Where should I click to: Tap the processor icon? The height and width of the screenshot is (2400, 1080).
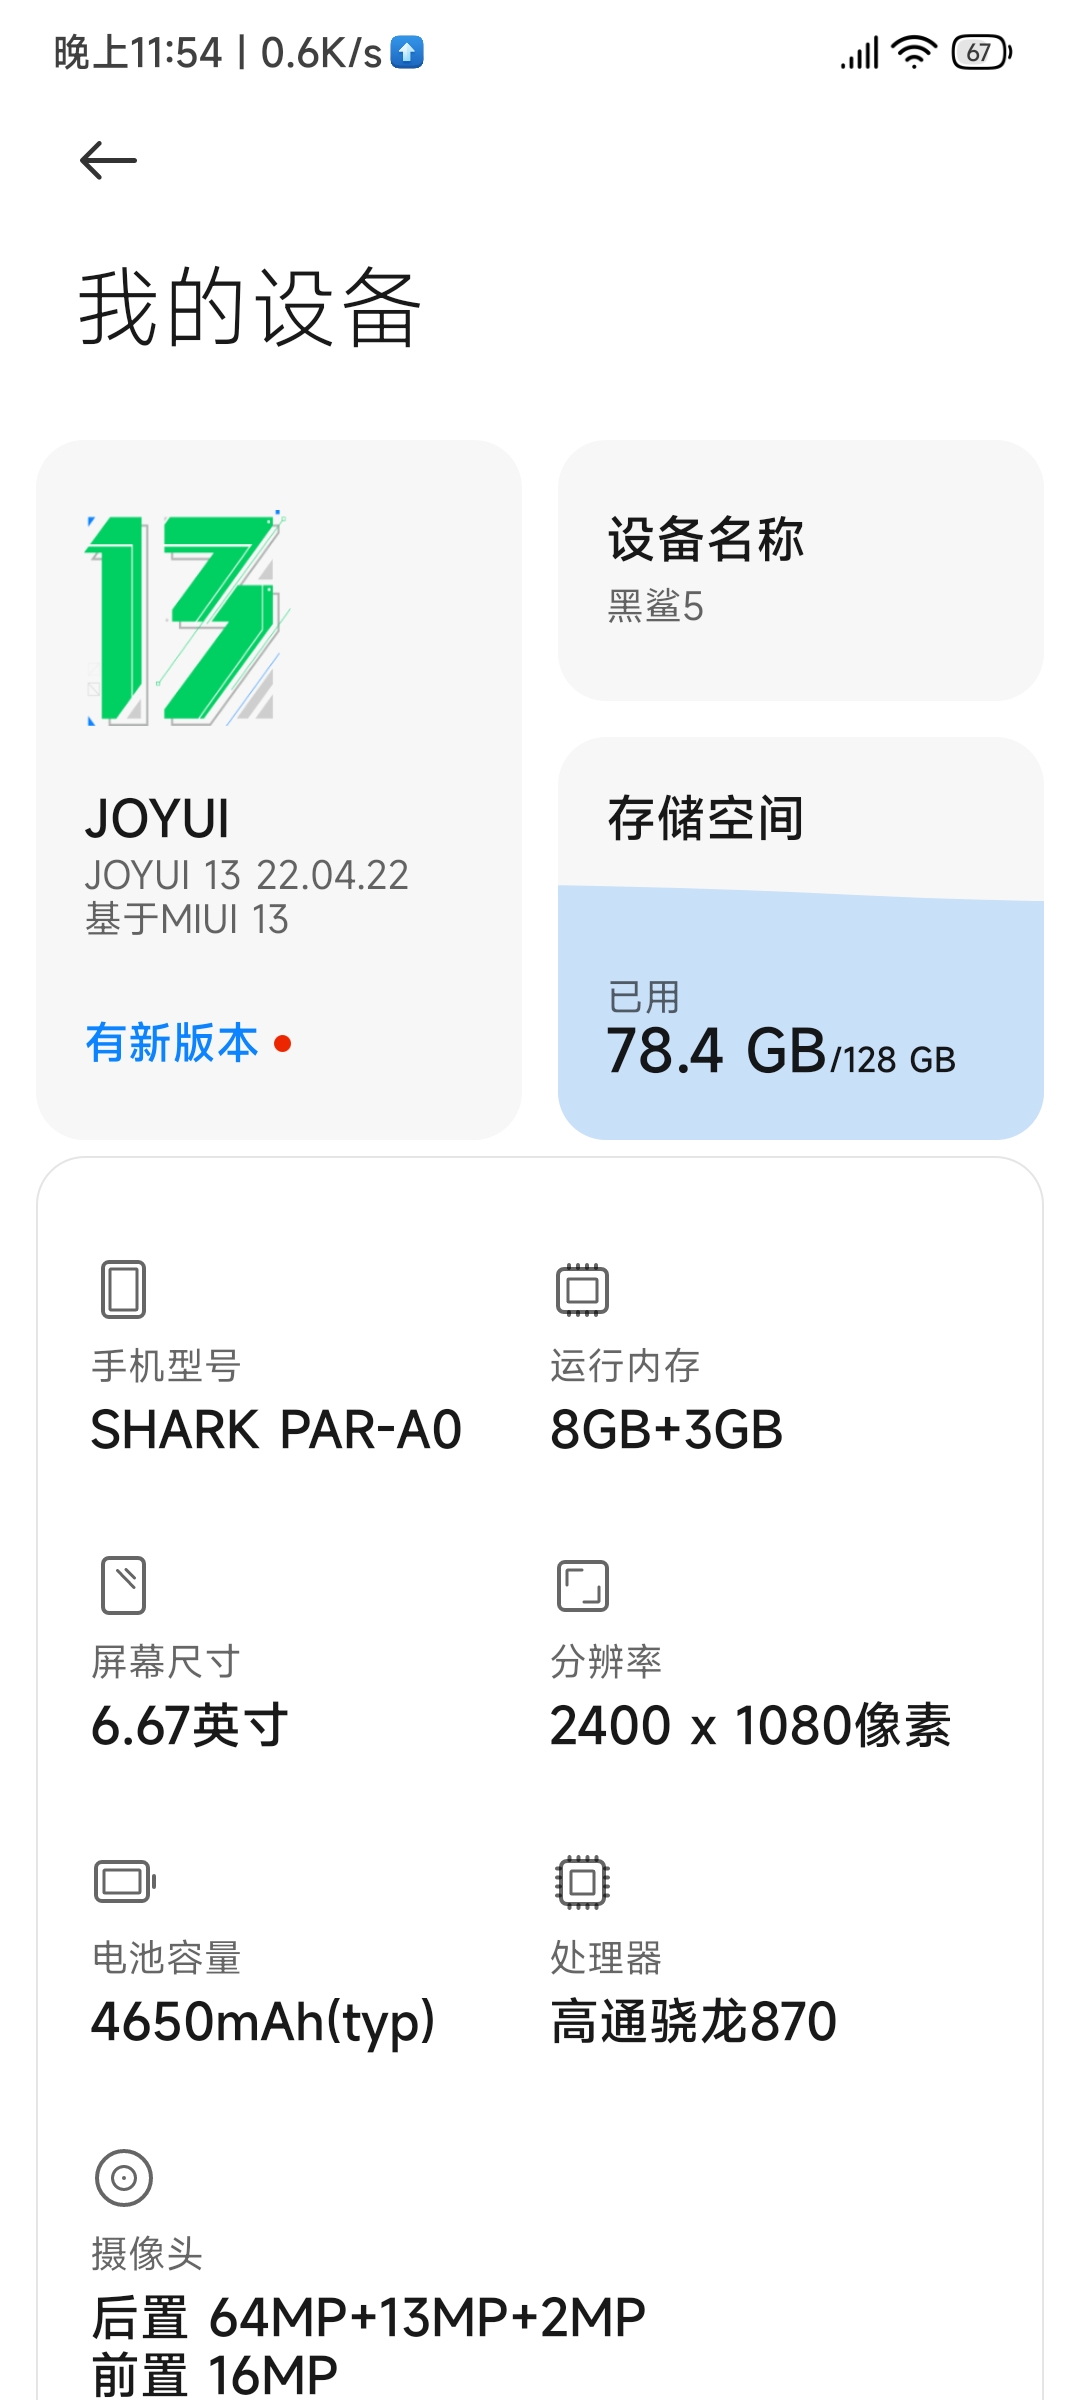coord(583,1882)
